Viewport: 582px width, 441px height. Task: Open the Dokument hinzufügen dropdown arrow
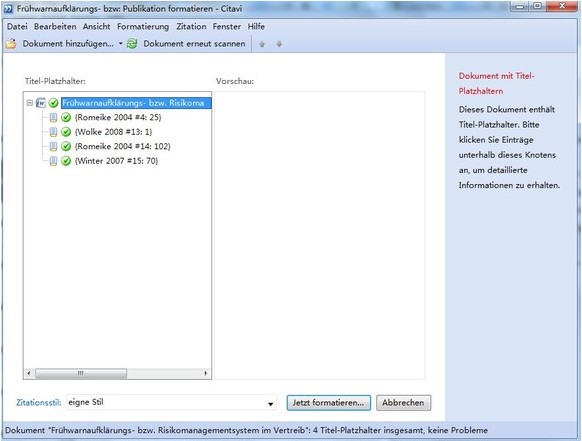(x=121, y=44)
